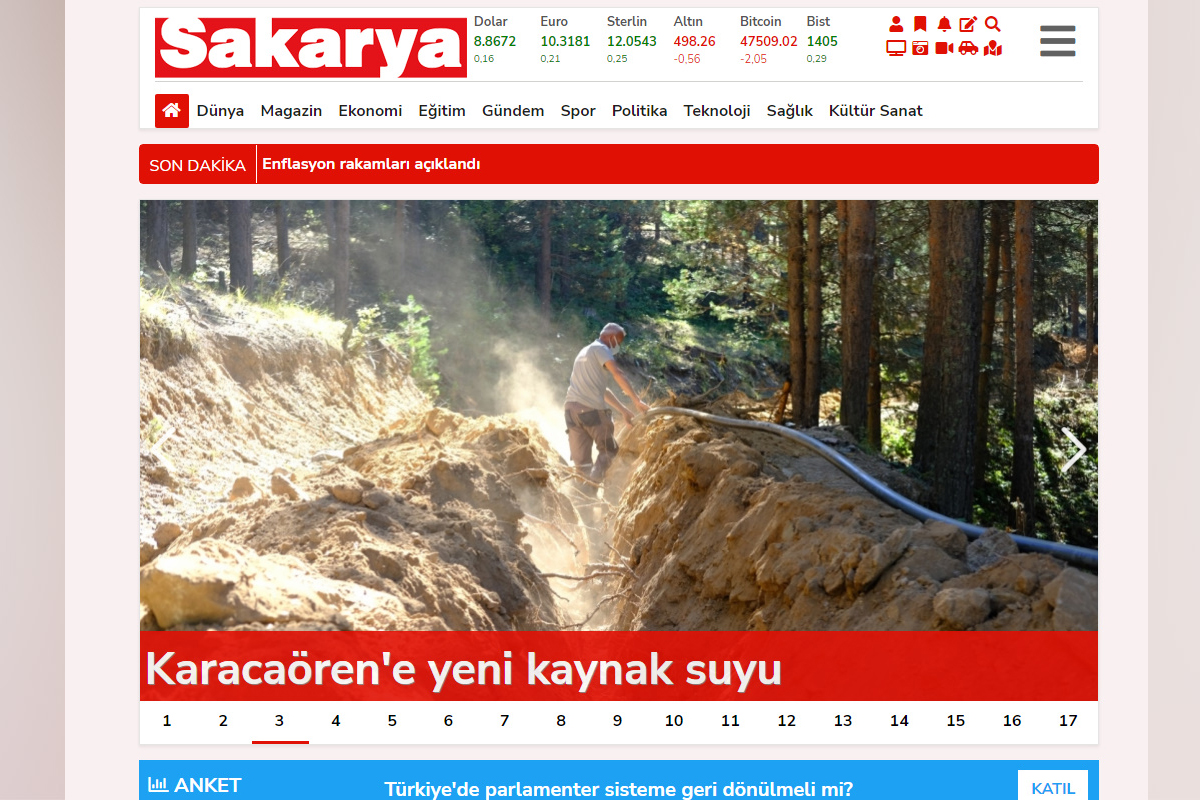Open the Sağlık section
This screenshot has height=800, width=1200.
pos(790,111)
